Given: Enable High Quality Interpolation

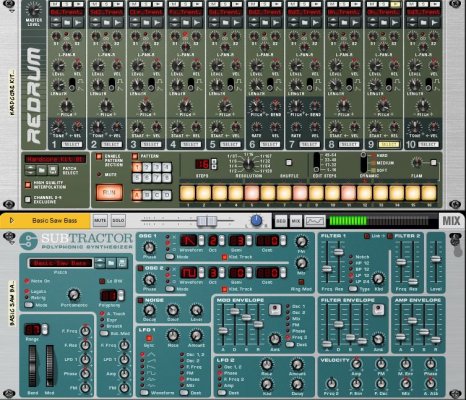Looking at the screenshot, I should pos(28,185).
